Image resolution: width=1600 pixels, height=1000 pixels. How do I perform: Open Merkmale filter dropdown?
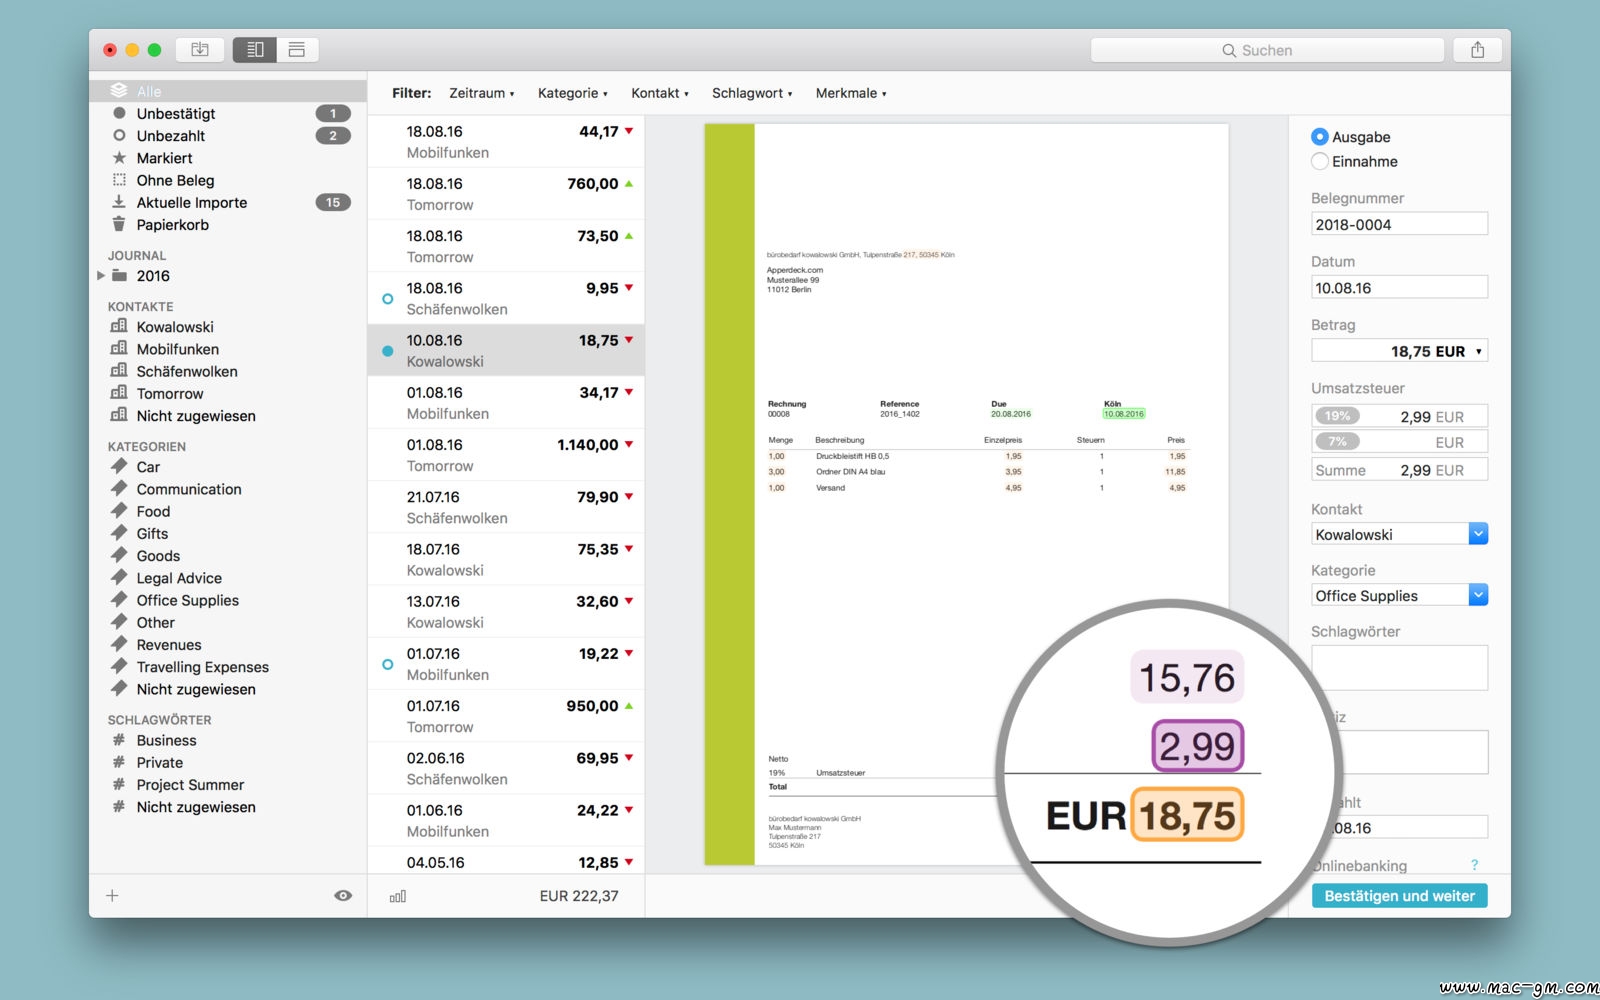pos(851,93)
